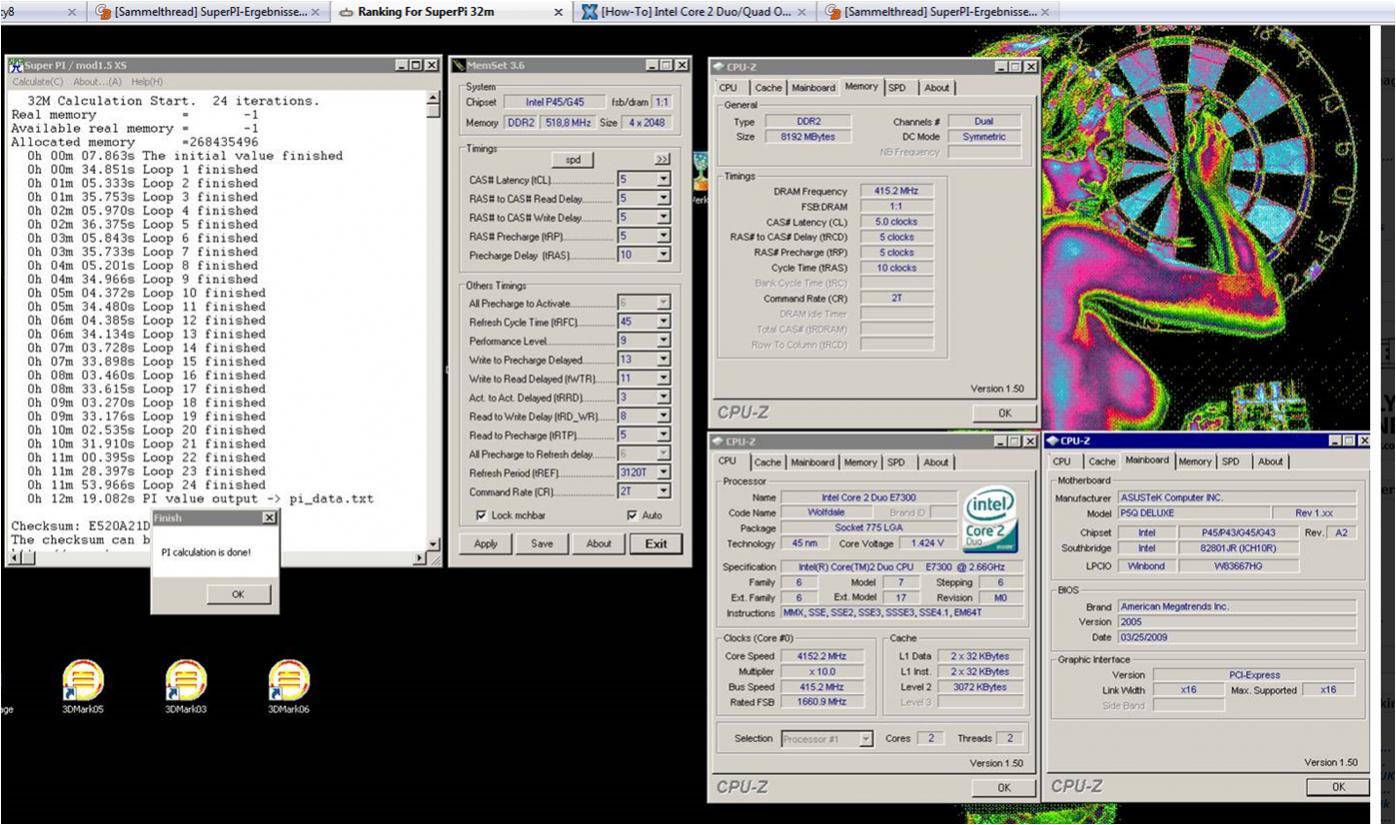Click the scroll-up arrow in Super PI
The image size is (1396, 825).
coord(433,97)
